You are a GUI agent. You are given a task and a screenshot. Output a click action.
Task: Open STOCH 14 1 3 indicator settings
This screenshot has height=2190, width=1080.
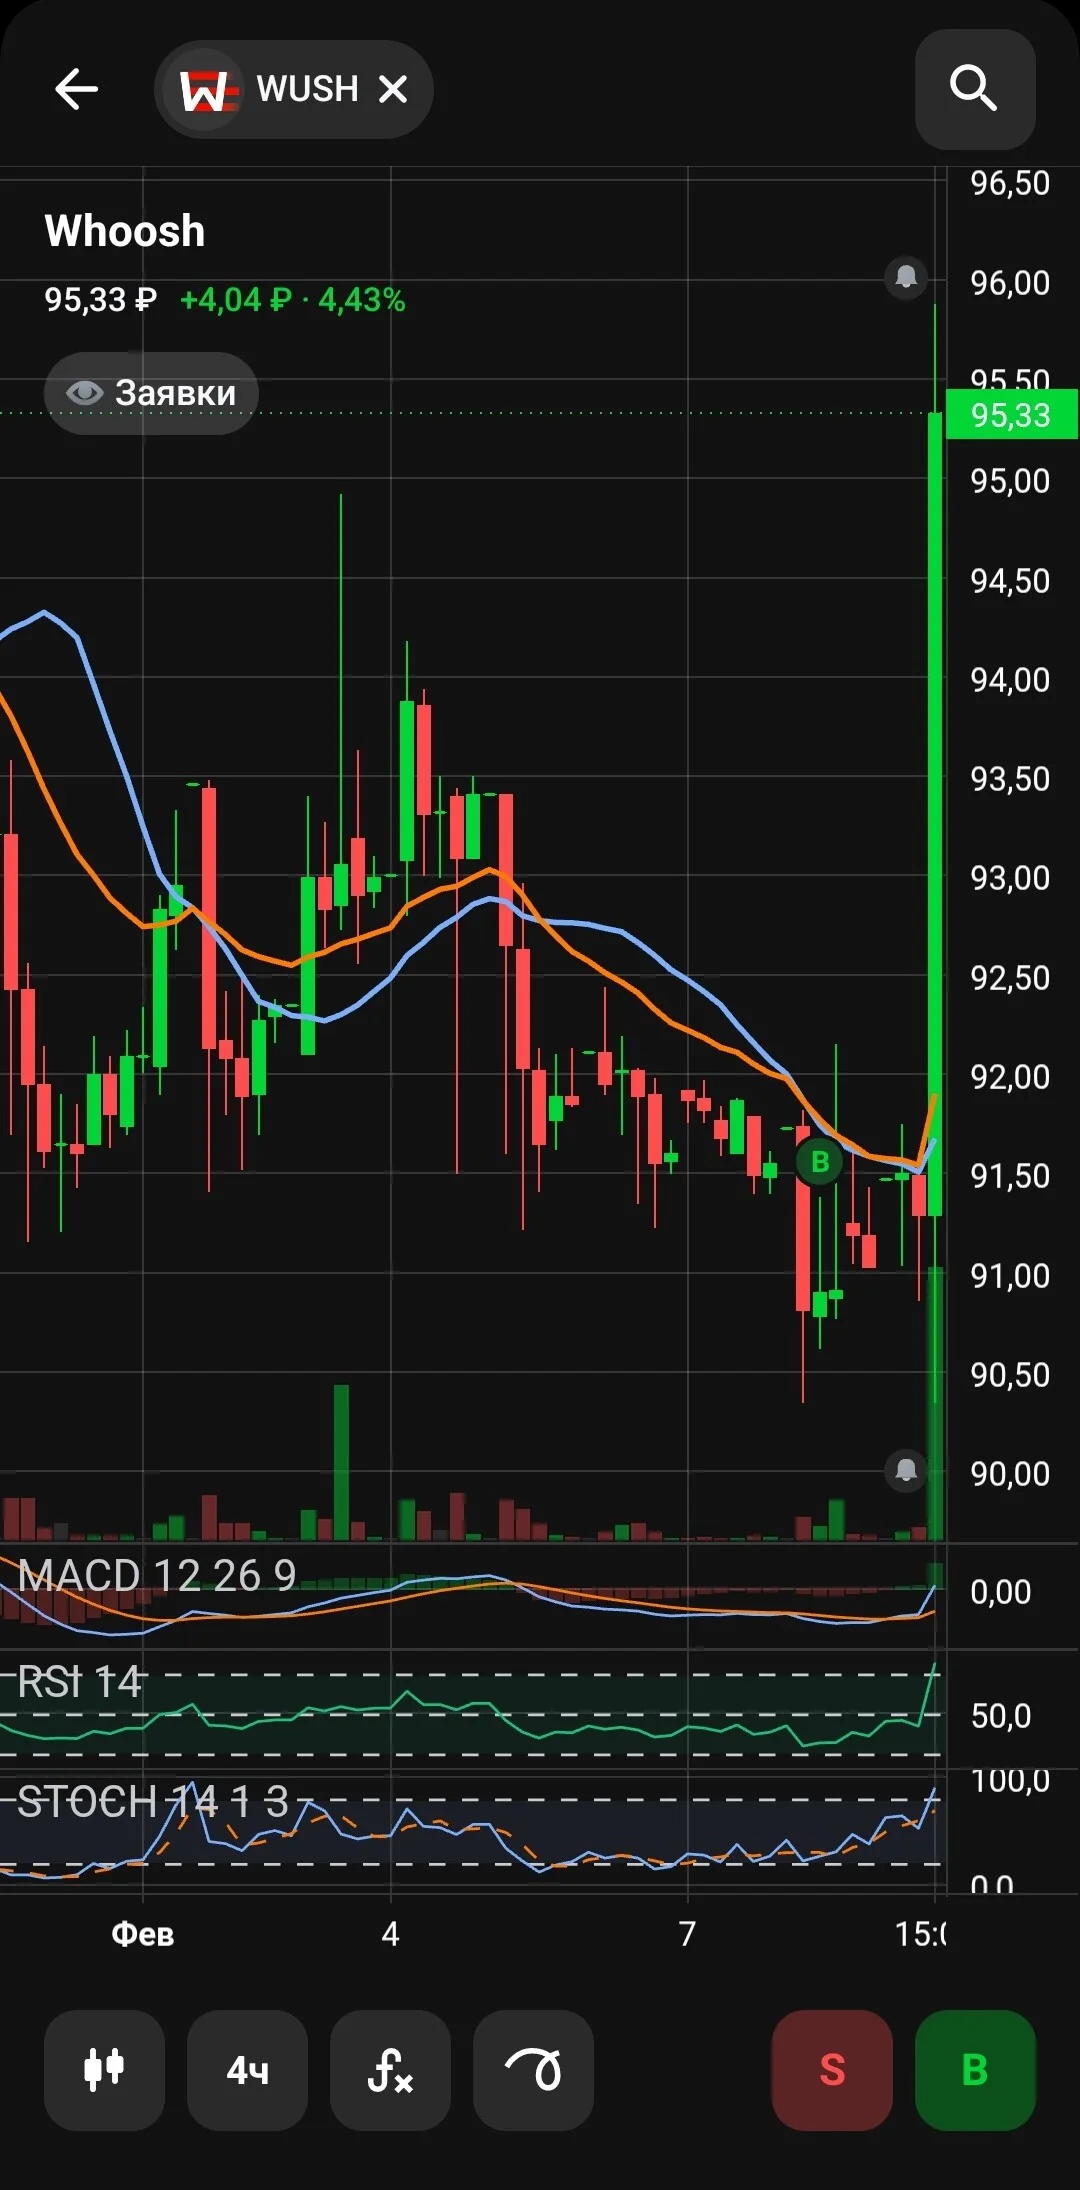[x=153, y=1801]
